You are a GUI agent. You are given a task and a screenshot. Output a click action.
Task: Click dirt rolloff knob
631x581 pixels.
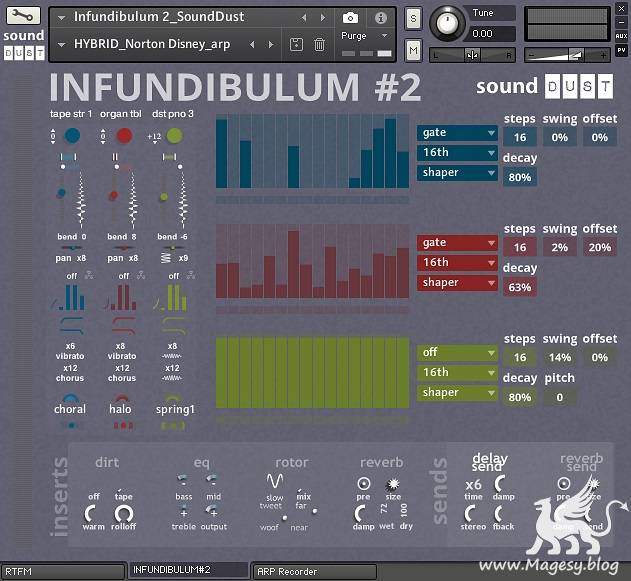tap(124, 513)
